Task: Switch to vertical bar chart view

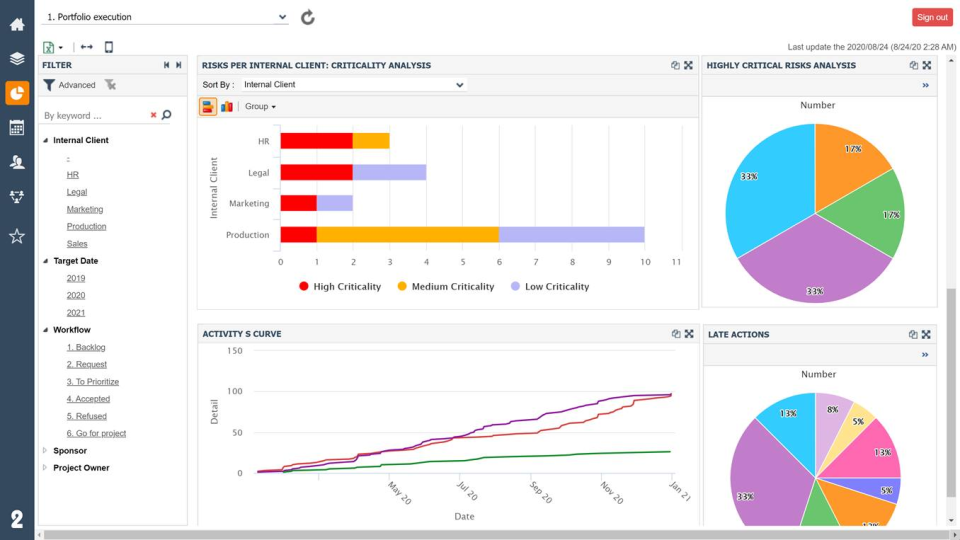Action: click(227, 107)
